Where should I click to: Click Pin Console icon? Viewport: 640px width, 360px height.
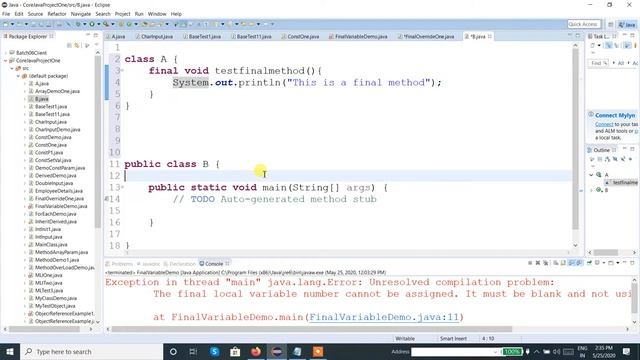coord(589,263)
